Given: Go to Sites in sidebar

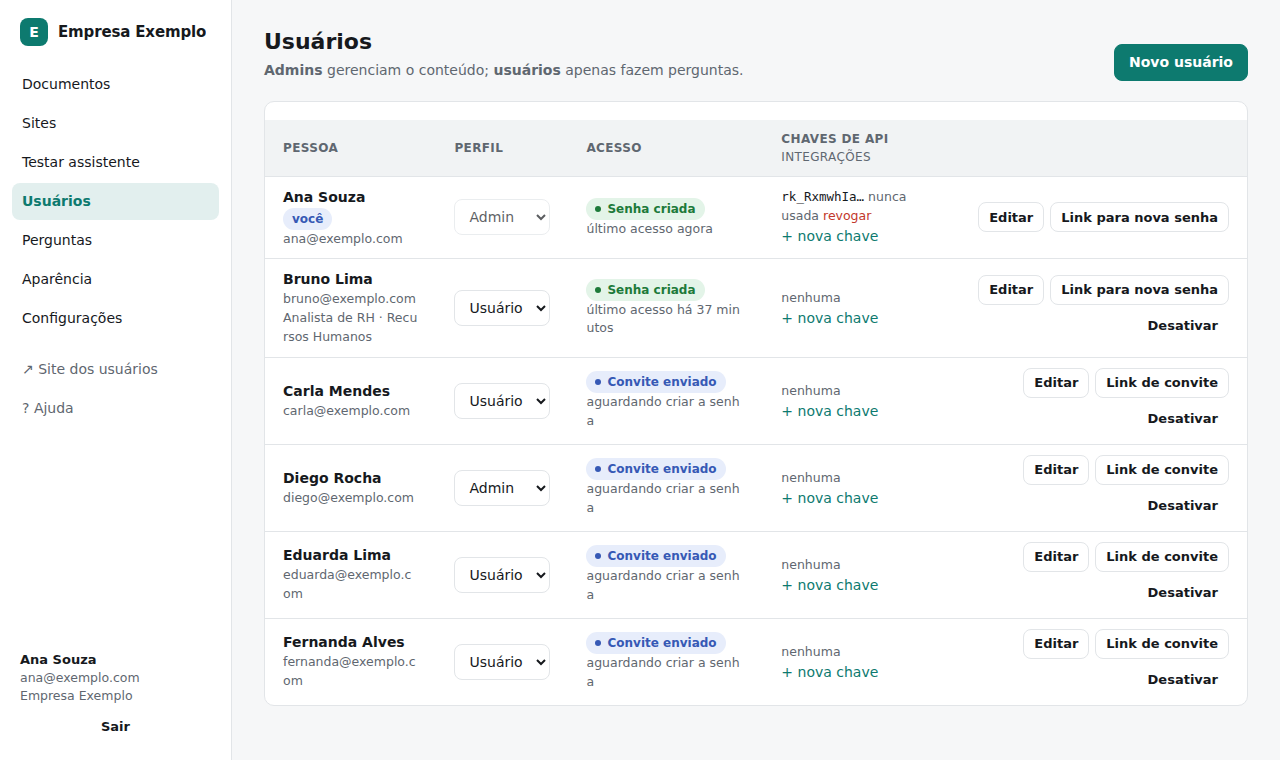Looking at the screenshot, I should click(115, 123).
